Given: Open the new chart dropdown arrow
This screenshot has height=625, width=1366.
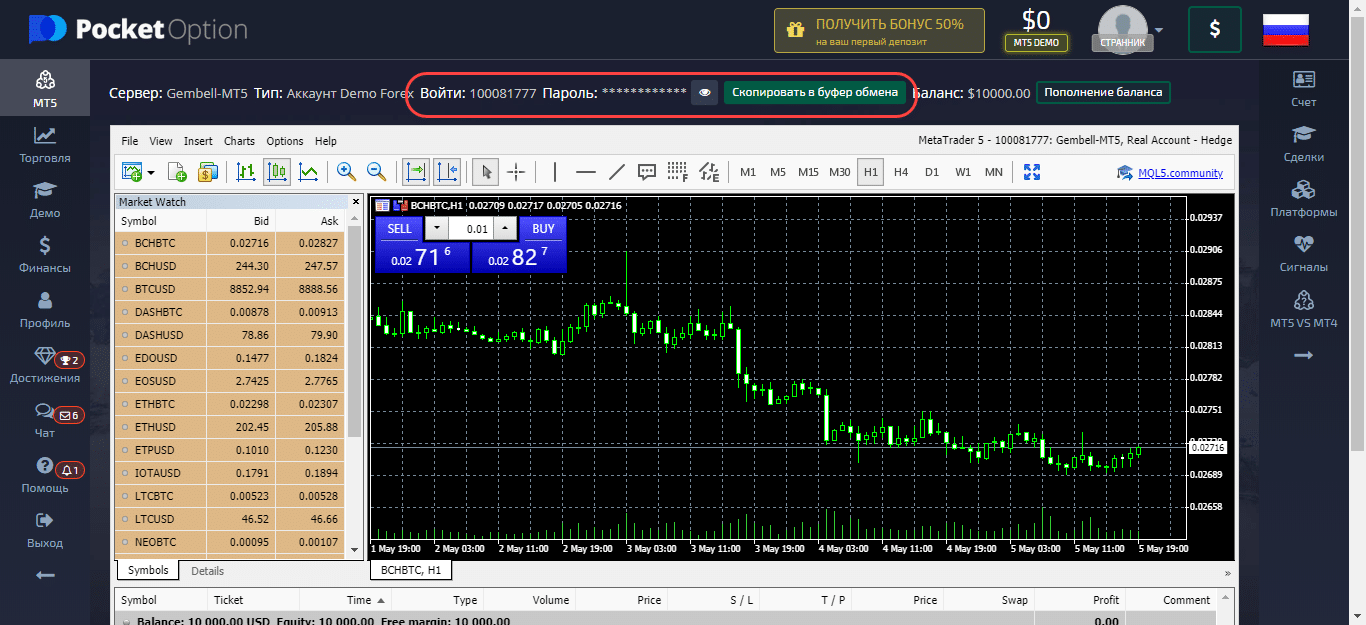Looking at the screenshot, I should [x=151, y=172].
